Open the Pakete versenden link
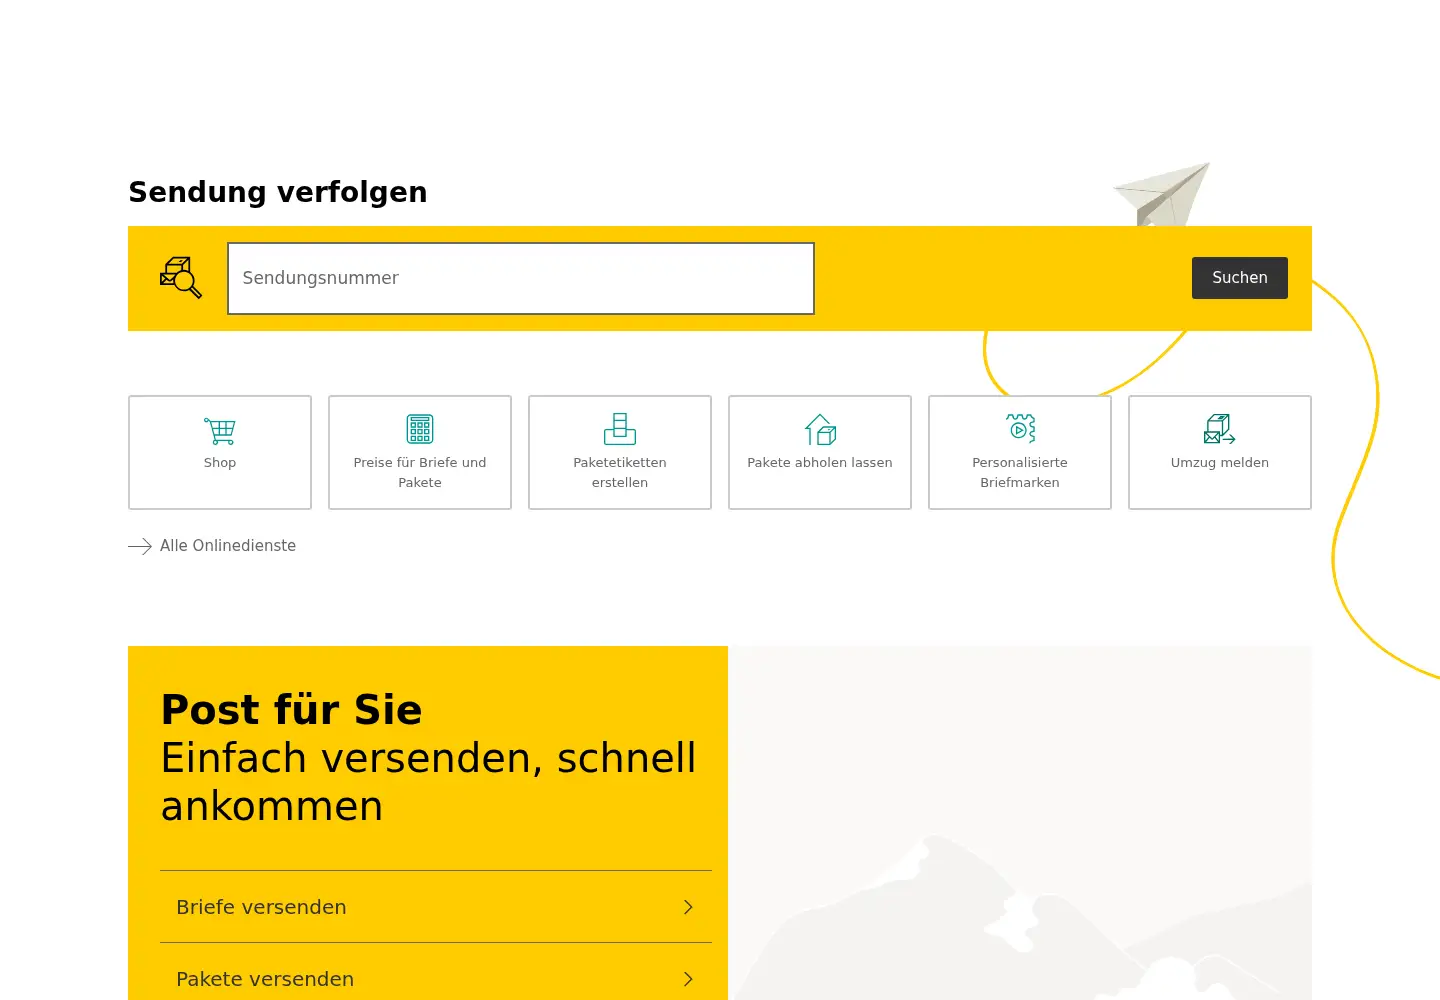 click(436, 979)
